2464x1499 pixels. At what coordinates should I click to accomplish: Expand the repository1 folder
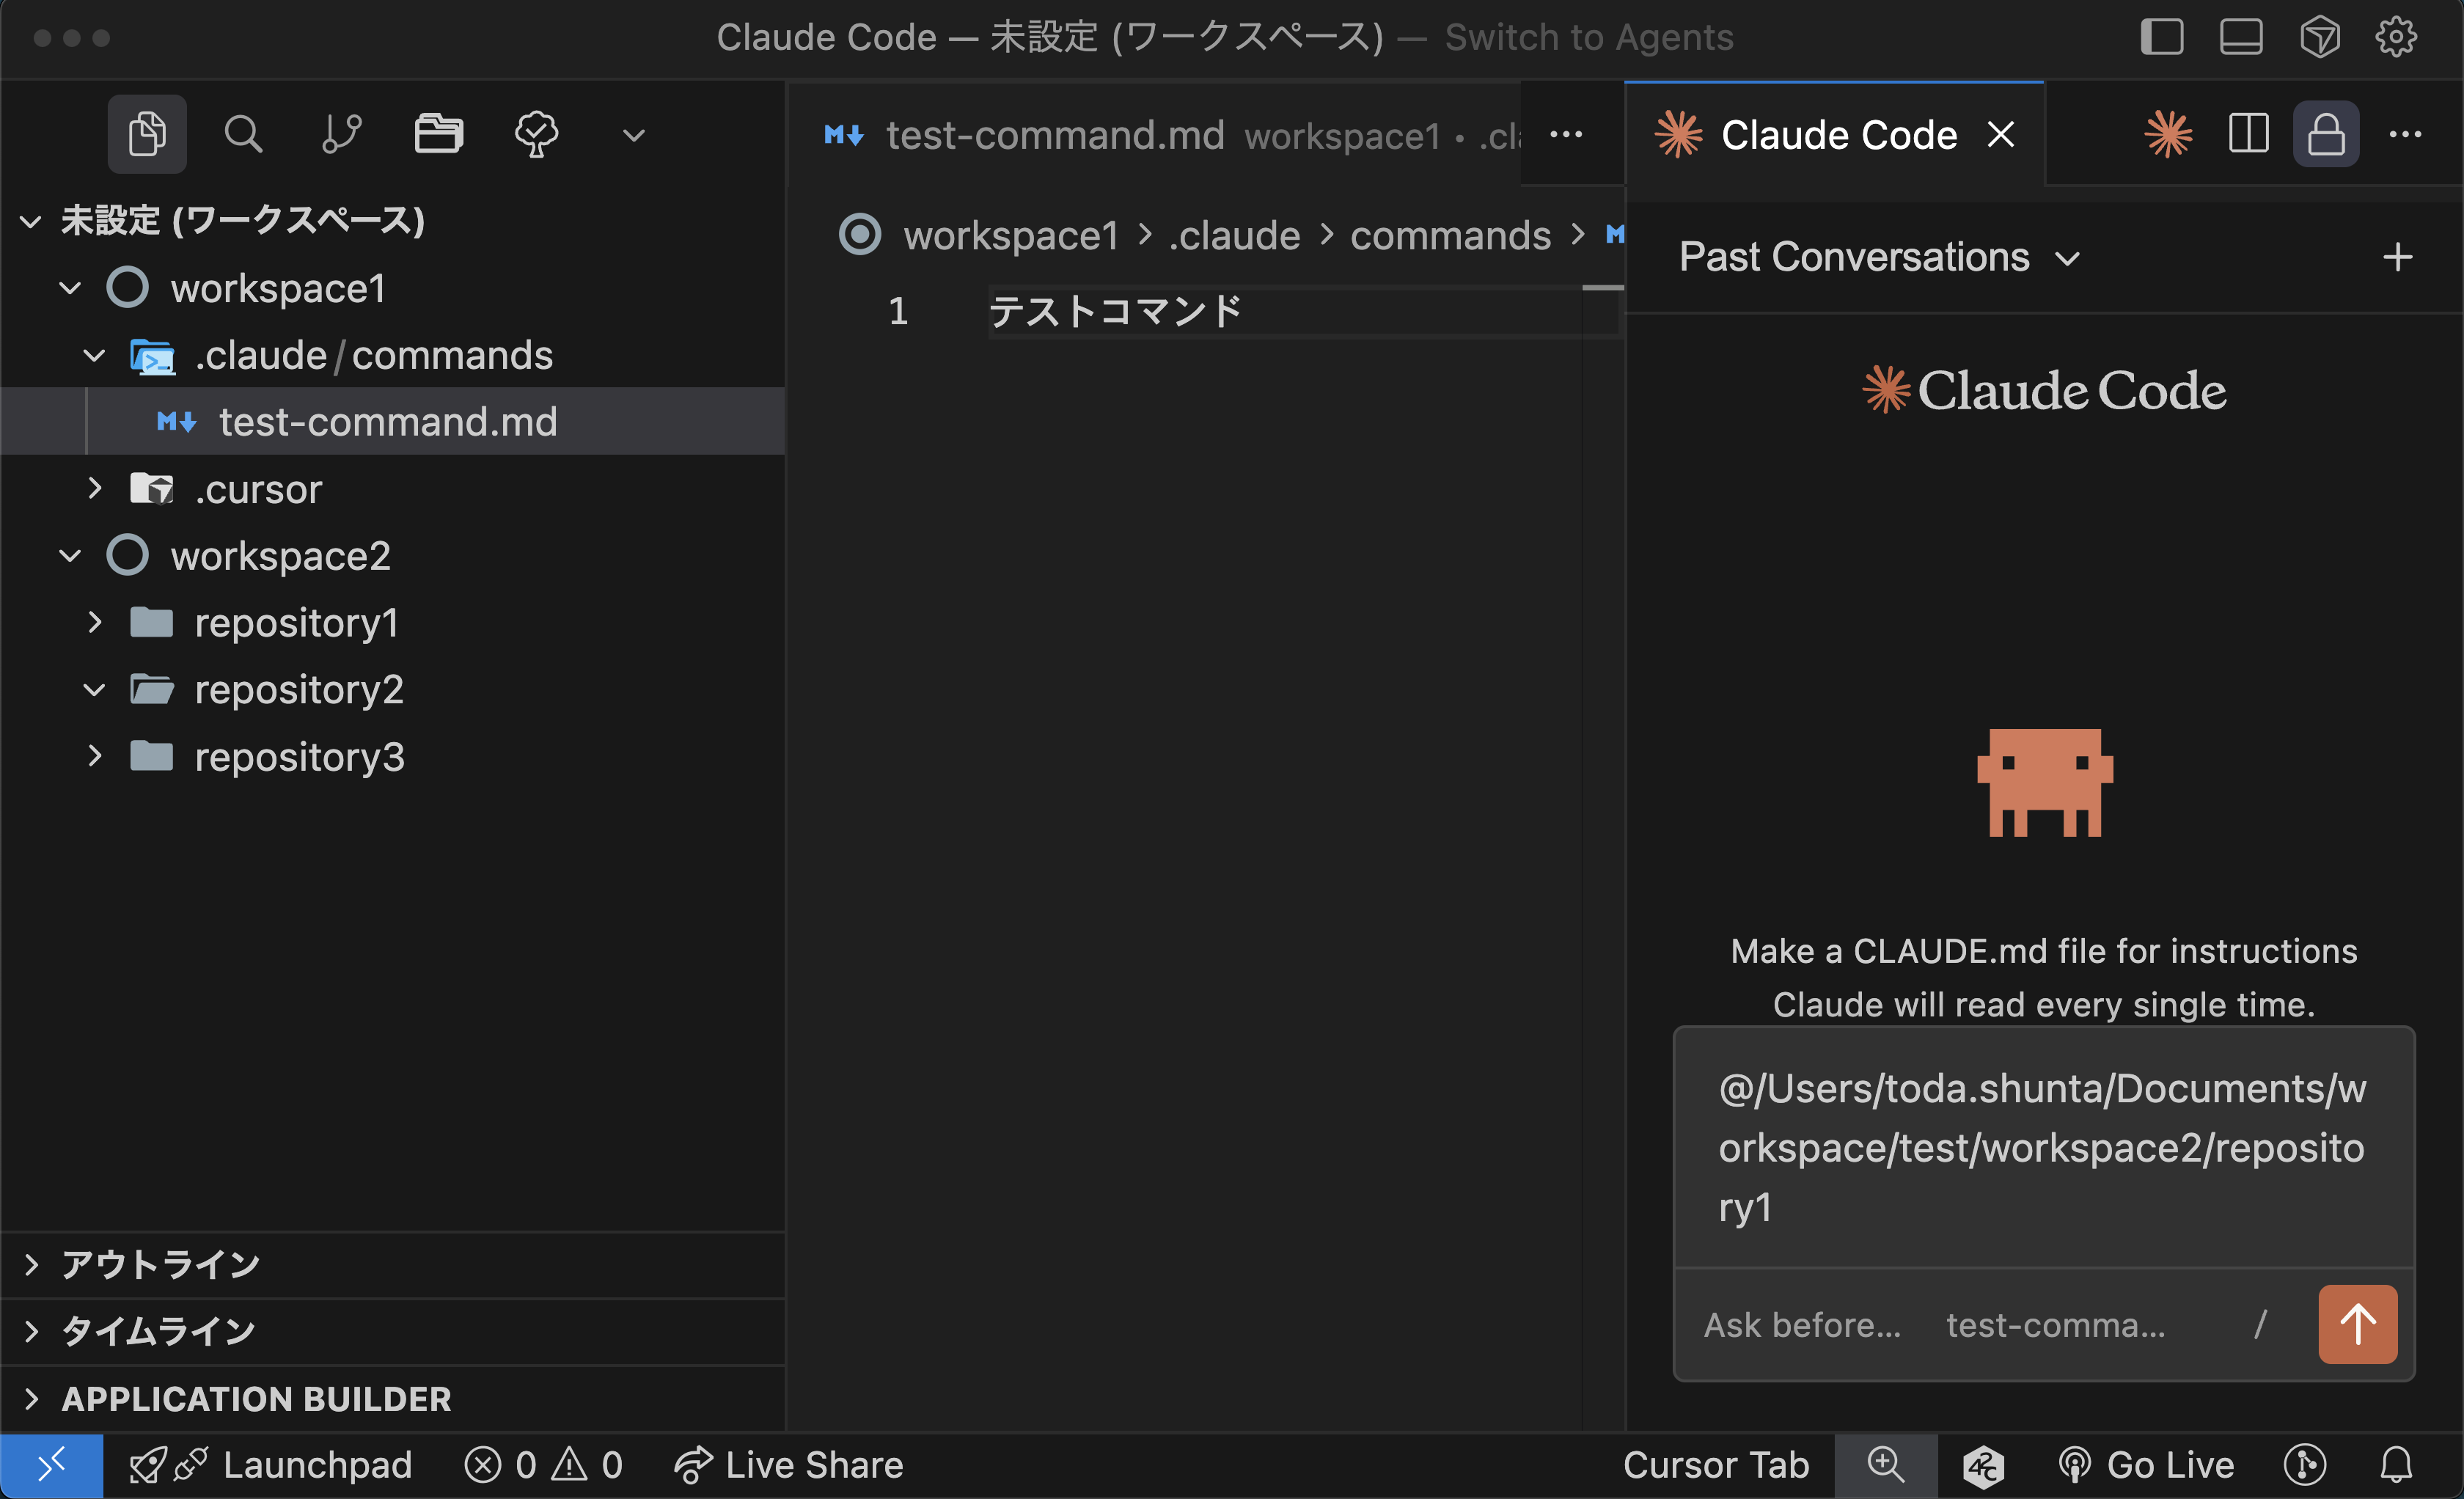click(296, 622)
